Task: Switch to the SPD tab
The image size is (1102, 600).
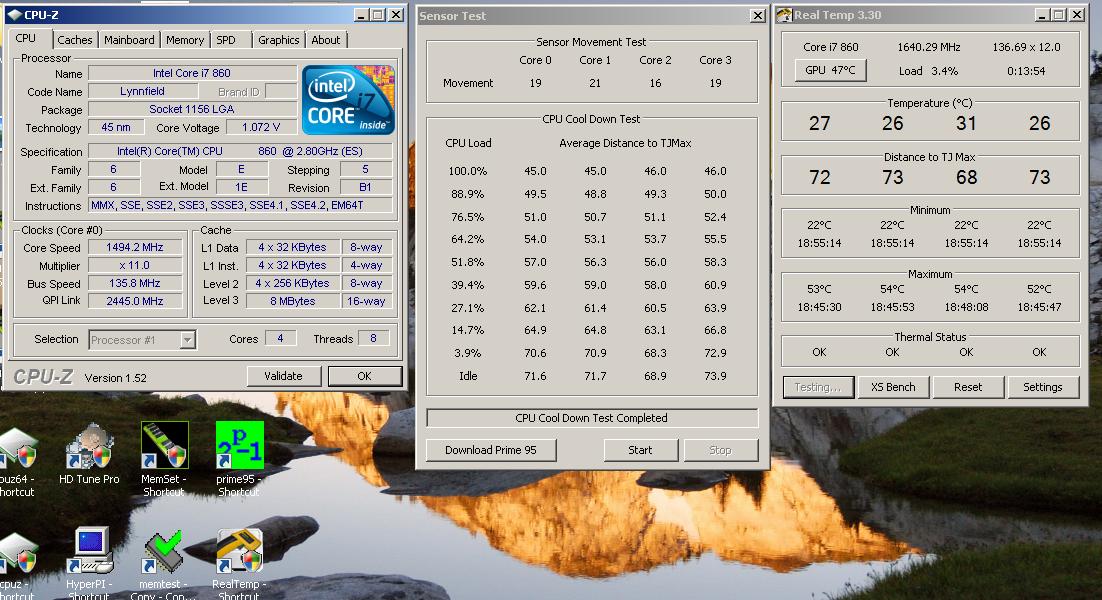Action: [226, 40]
